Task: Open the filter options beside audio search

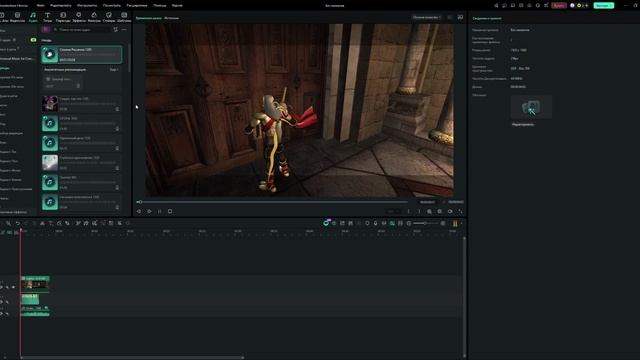Action: [x=116, y=30]
